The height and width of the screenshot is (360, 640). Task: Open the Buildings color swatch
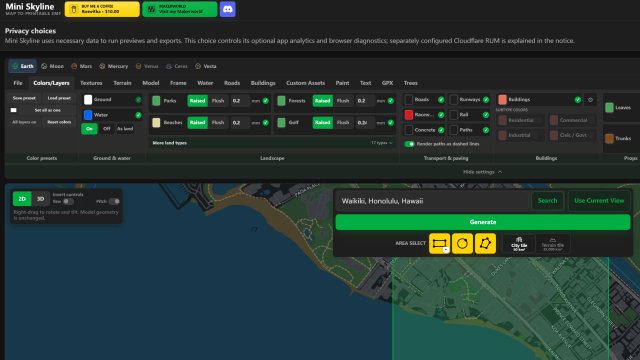[x=502, y=100]
